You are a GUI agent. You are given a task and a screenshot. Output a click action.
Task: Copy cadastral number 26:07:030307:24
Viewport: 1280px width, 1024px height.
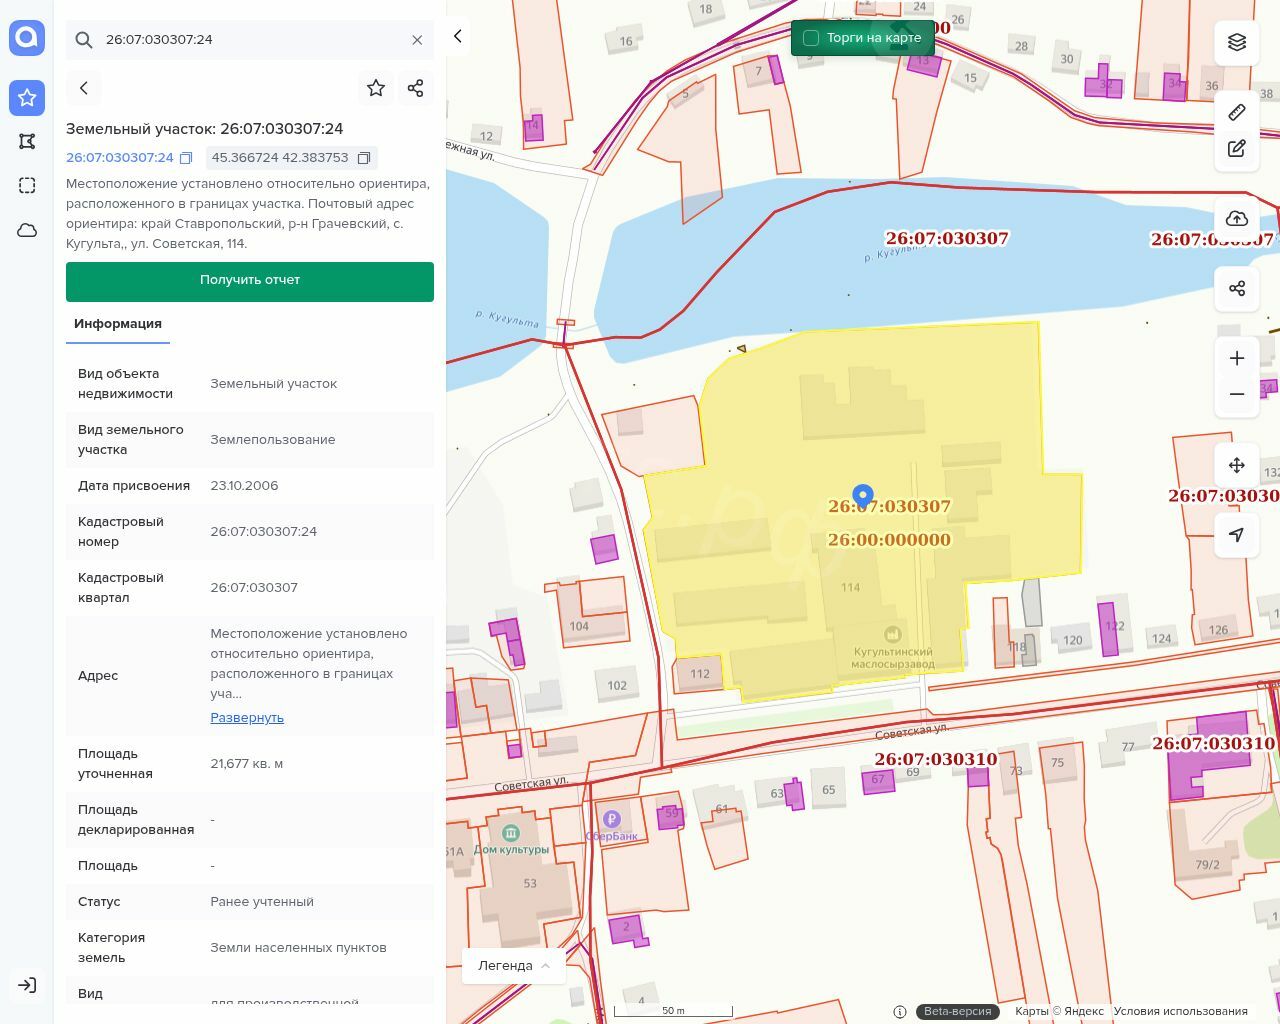tap(186, 158)
